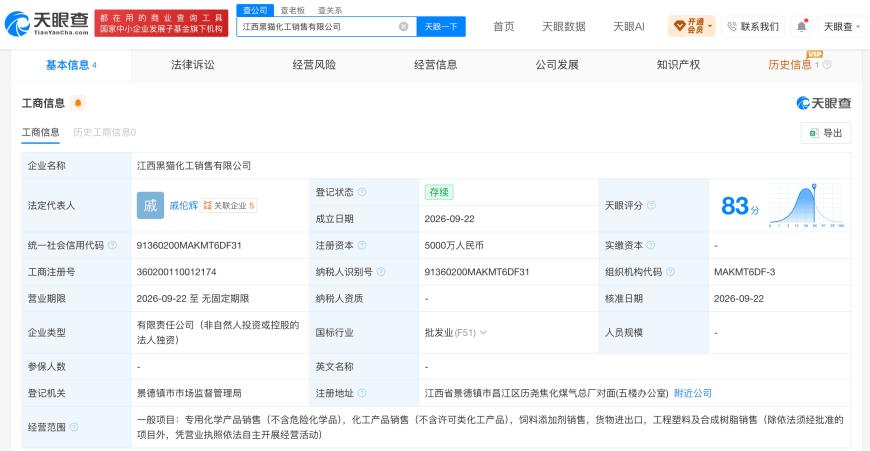This screenshot has height=451, width=870.
Task: Open 首页 in top navigation
Action: (x=504, y=26)
